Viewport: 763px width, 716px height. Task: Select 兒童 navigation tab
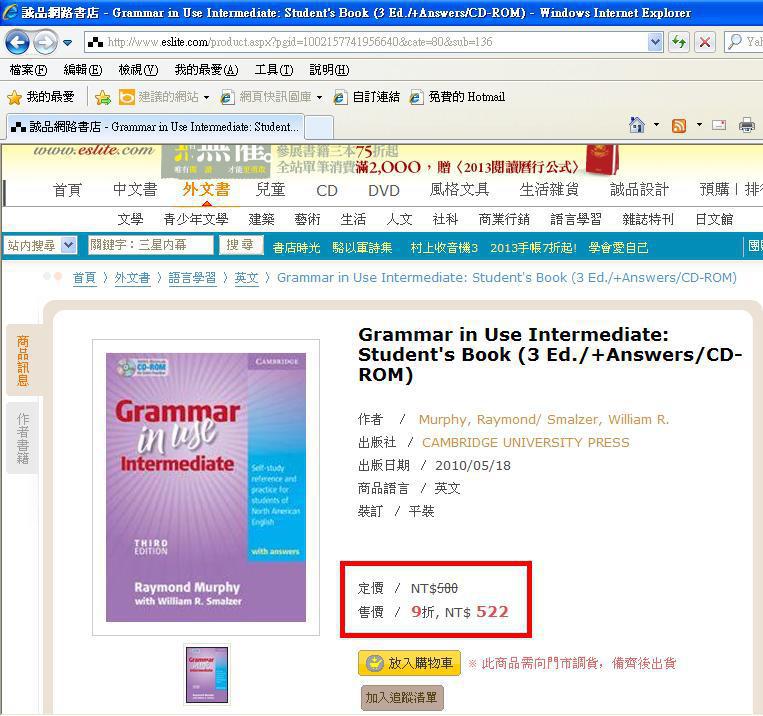271,189
